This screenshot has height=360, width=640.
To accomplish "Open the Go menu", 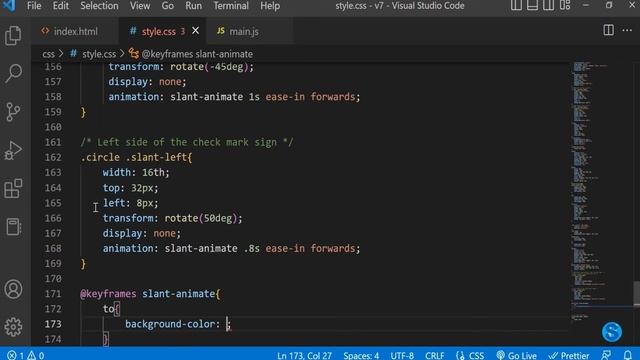I will tap(167, 6).
